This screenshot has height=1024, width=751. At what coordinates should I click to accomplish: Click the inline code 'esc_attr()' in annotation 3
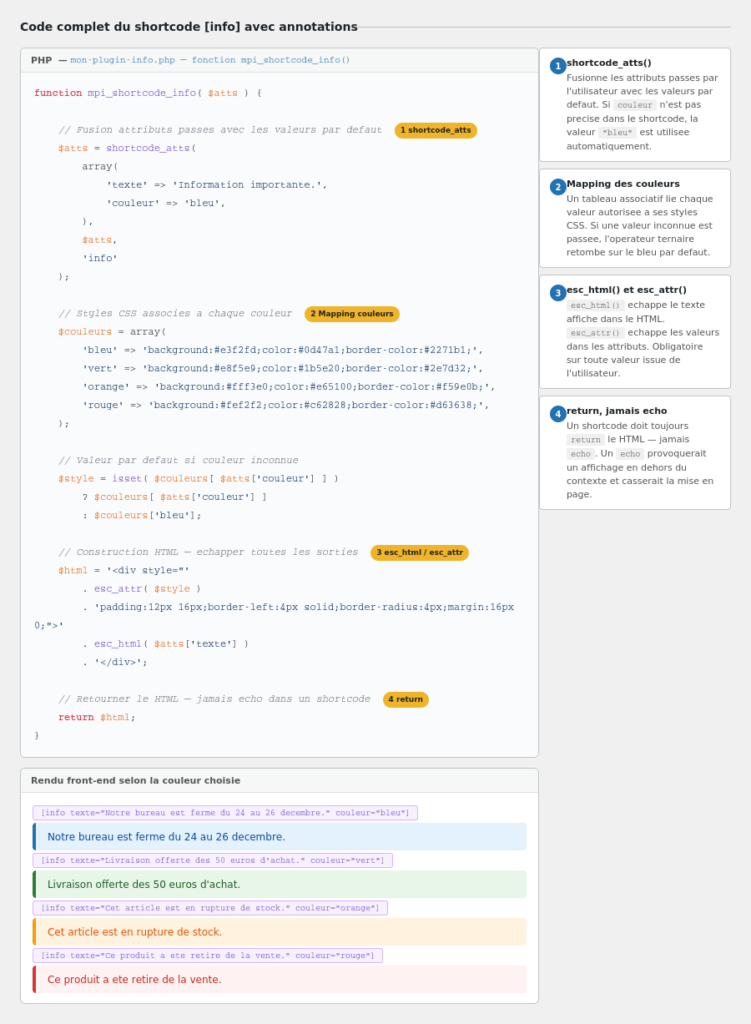pyautogui.click(x=595, y=333)
